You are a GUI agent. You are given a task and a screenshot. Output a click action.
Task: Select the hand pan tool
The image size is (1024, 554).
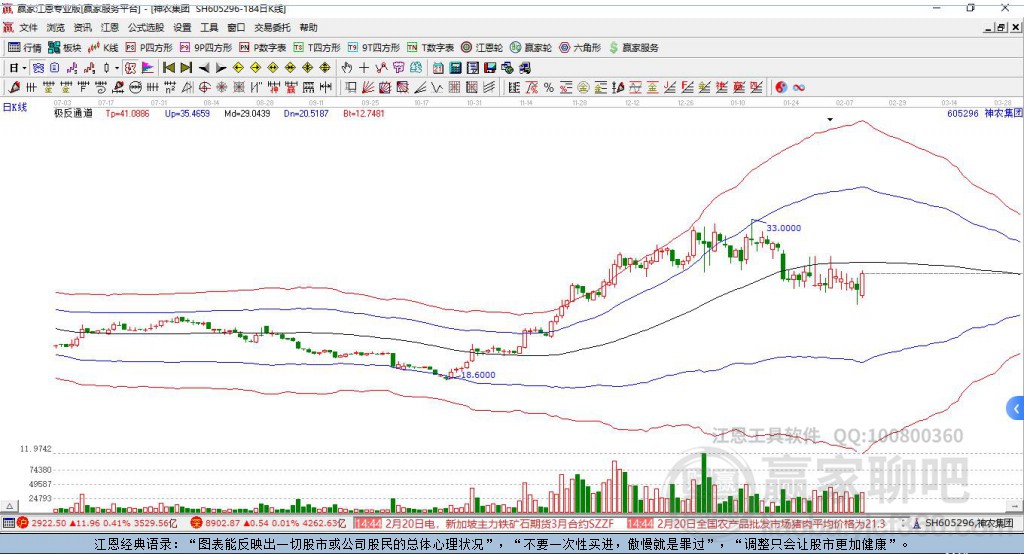pos(347,68)
